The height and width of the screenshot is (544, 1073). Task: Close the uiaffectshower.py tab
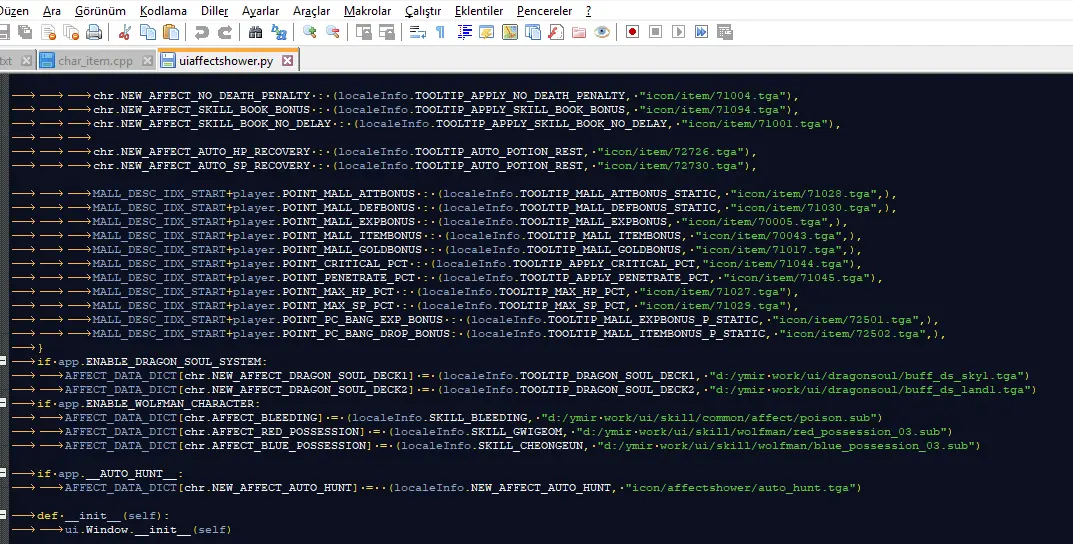click(x=287, y=60)
